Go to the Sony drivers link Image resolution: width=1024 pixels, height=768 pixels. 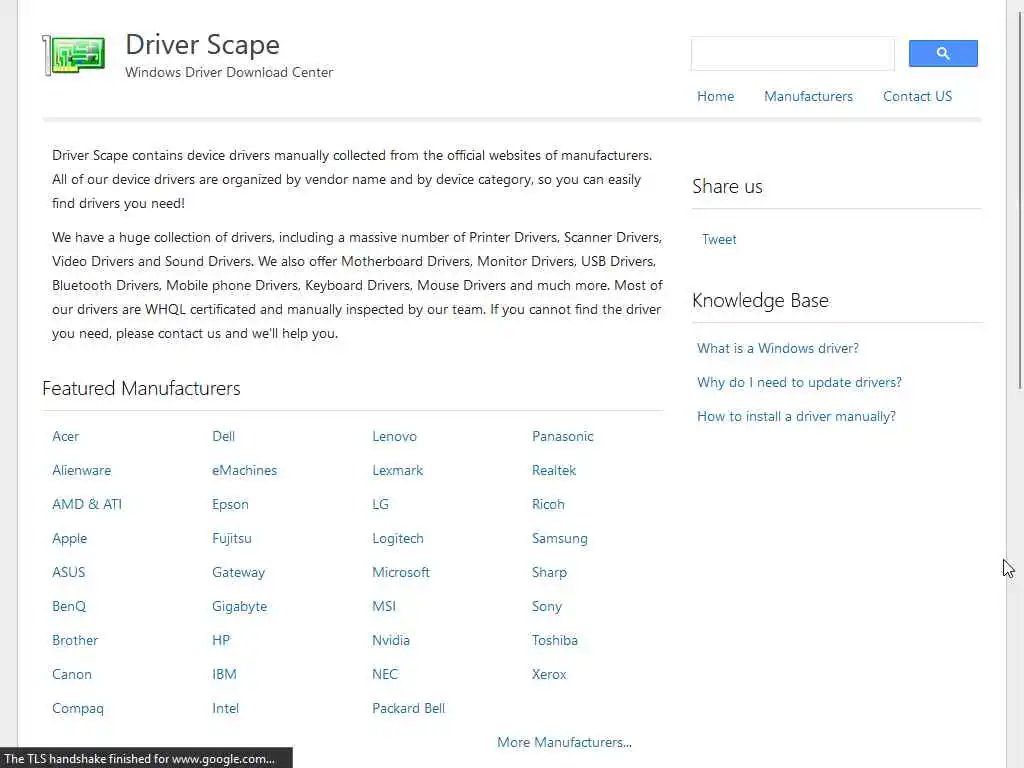[547, 607]
